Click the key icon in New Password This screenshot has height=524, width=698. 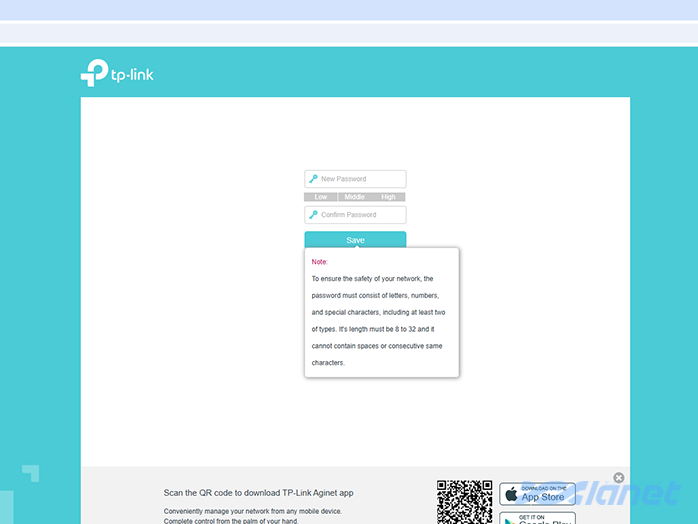pyautogui.click(x=313, y=179)
